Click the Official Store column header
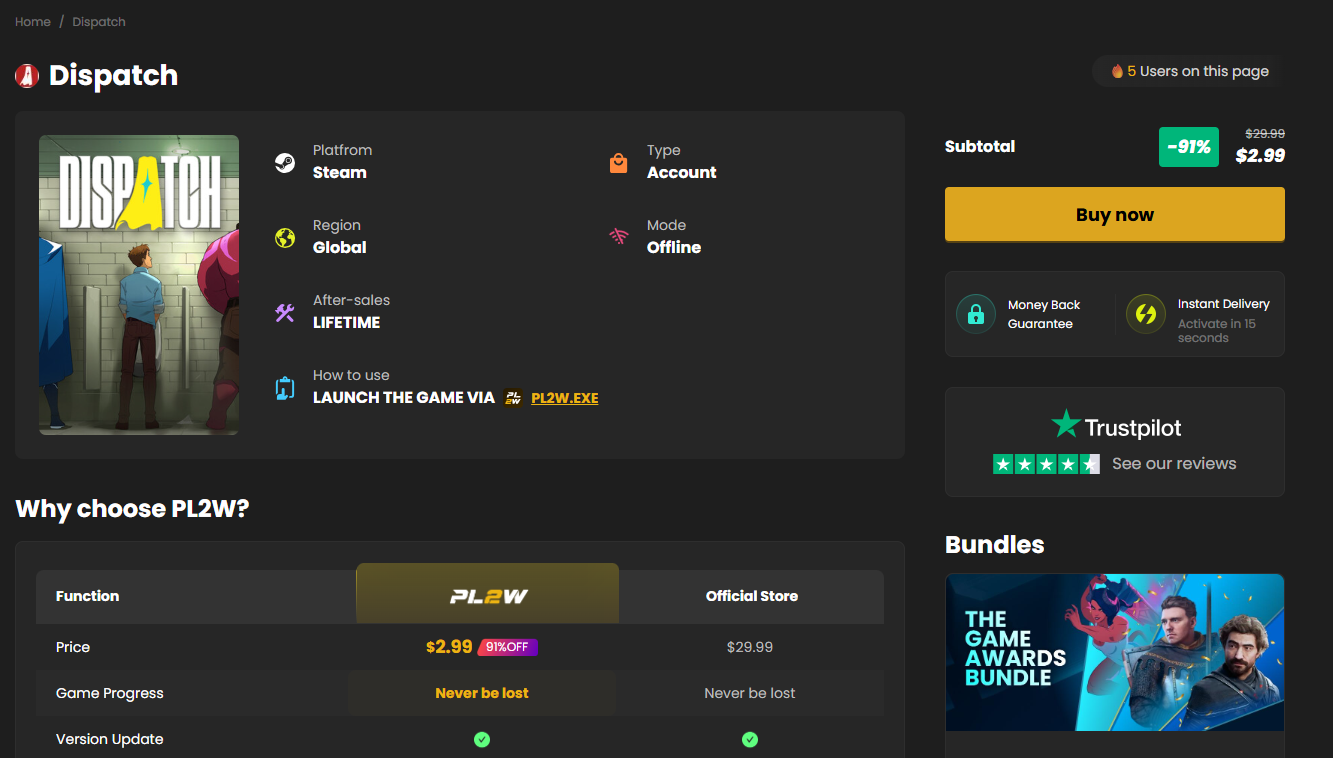 point(752,596)
